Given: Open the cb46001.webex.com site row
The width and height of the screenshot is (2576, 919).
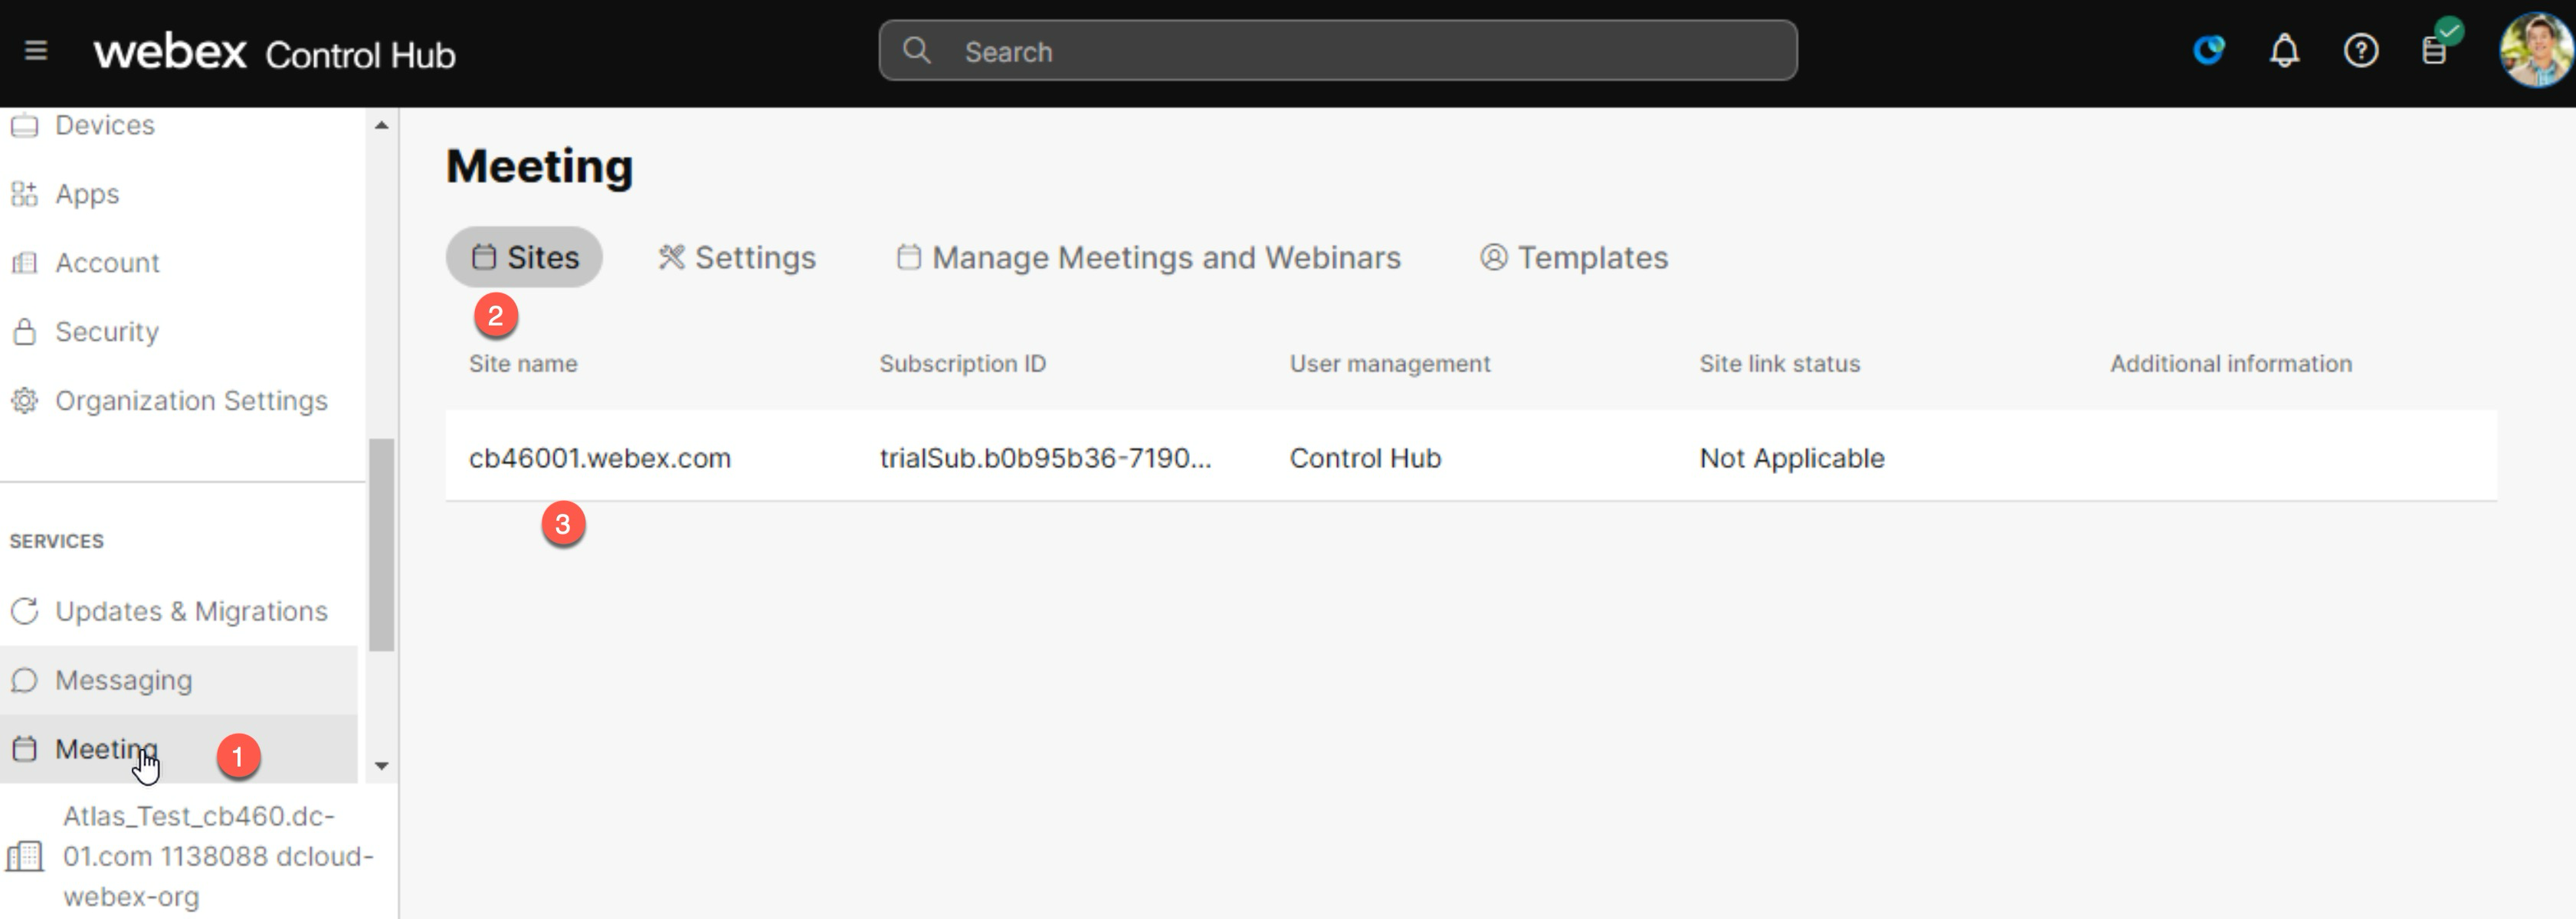Looking at the screenshot, I should (x=600, y=458).
